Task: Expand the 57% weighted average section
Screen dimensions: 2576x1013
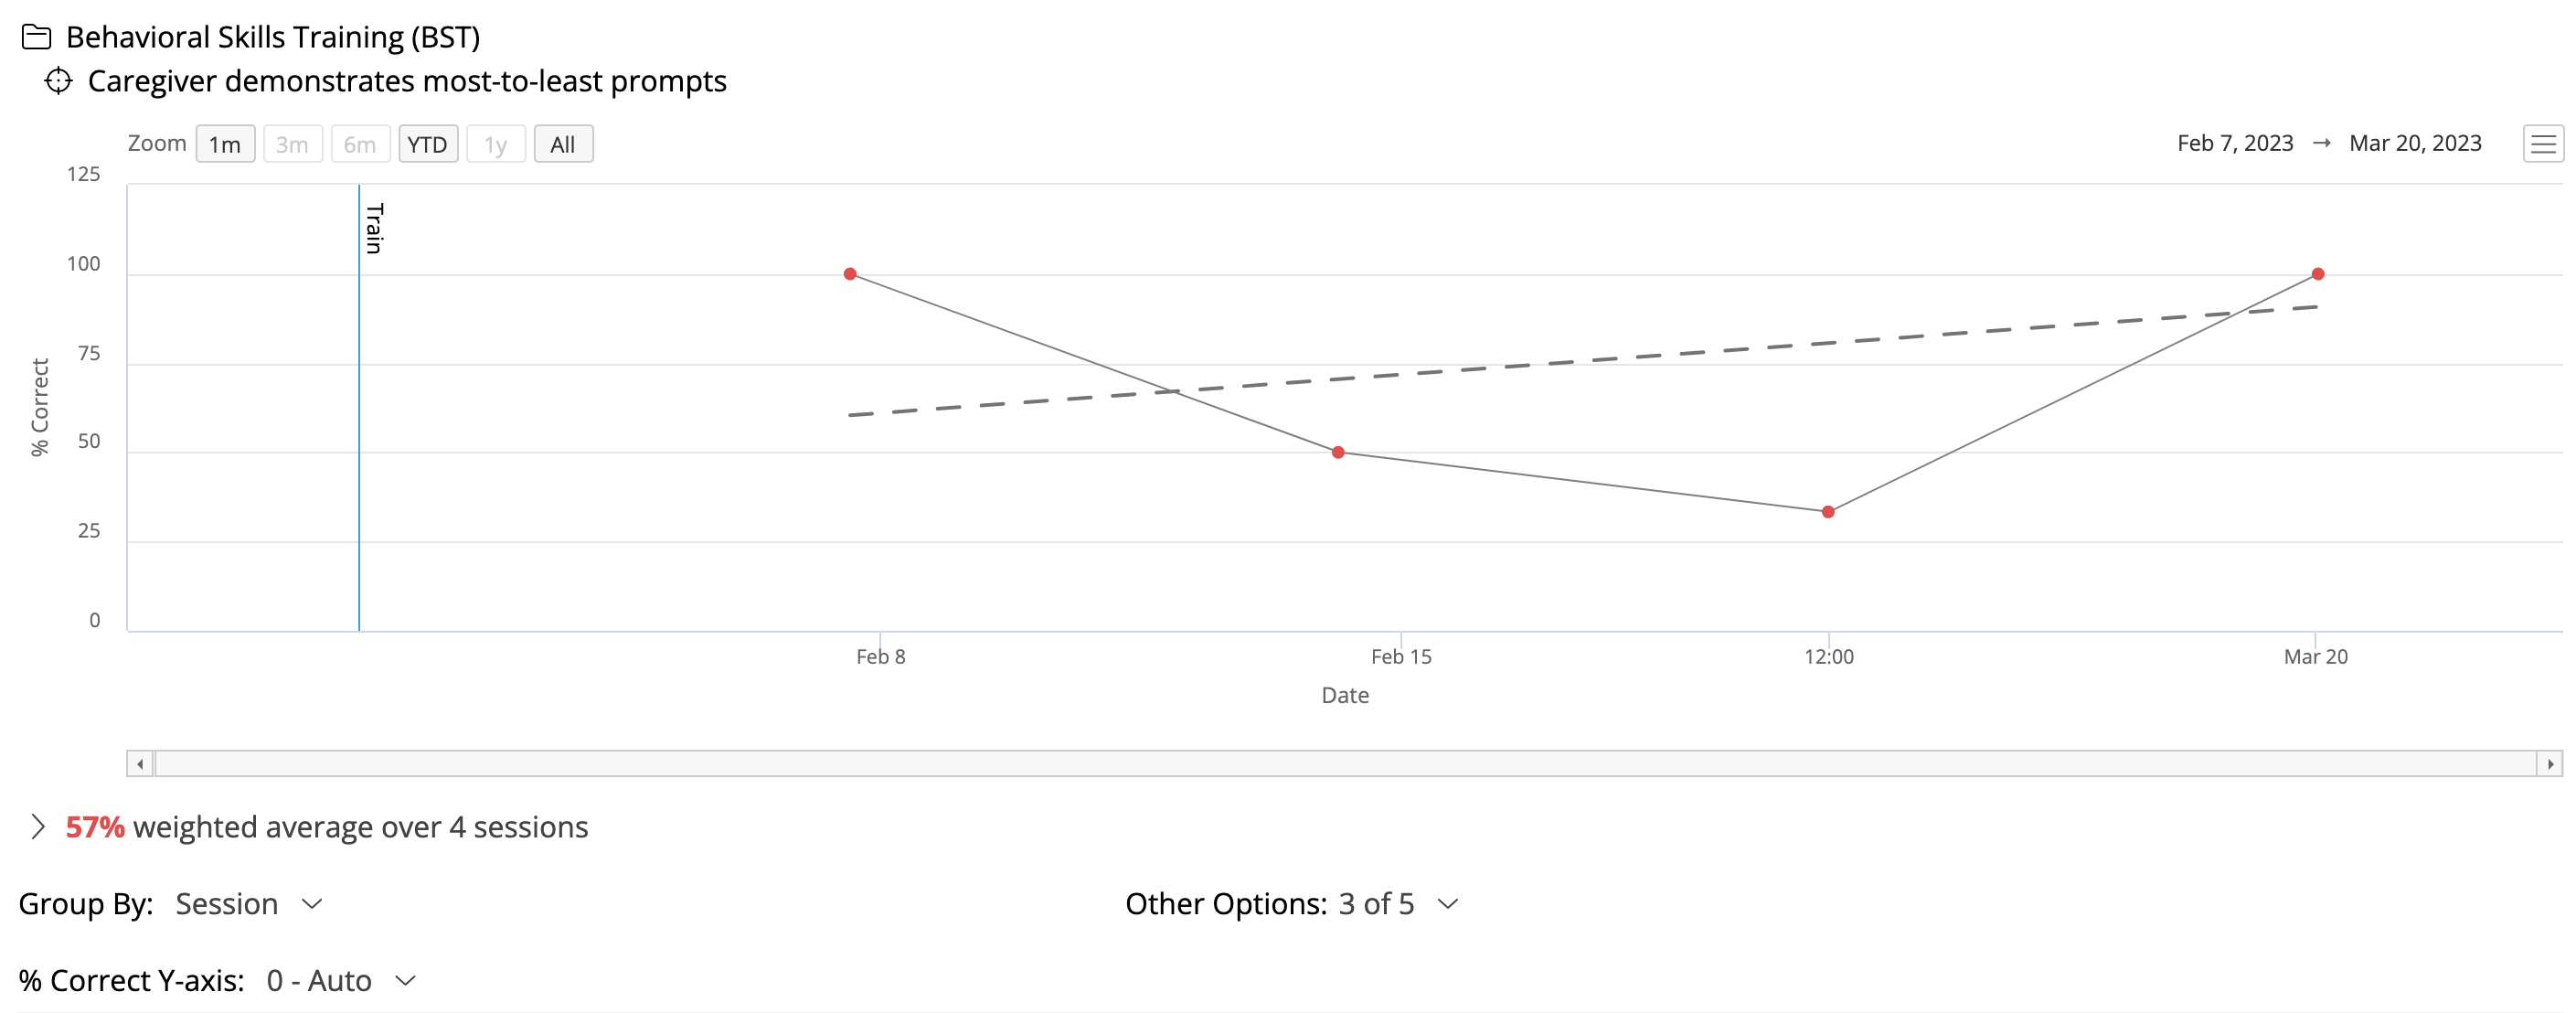Action: tap(40, 827)
